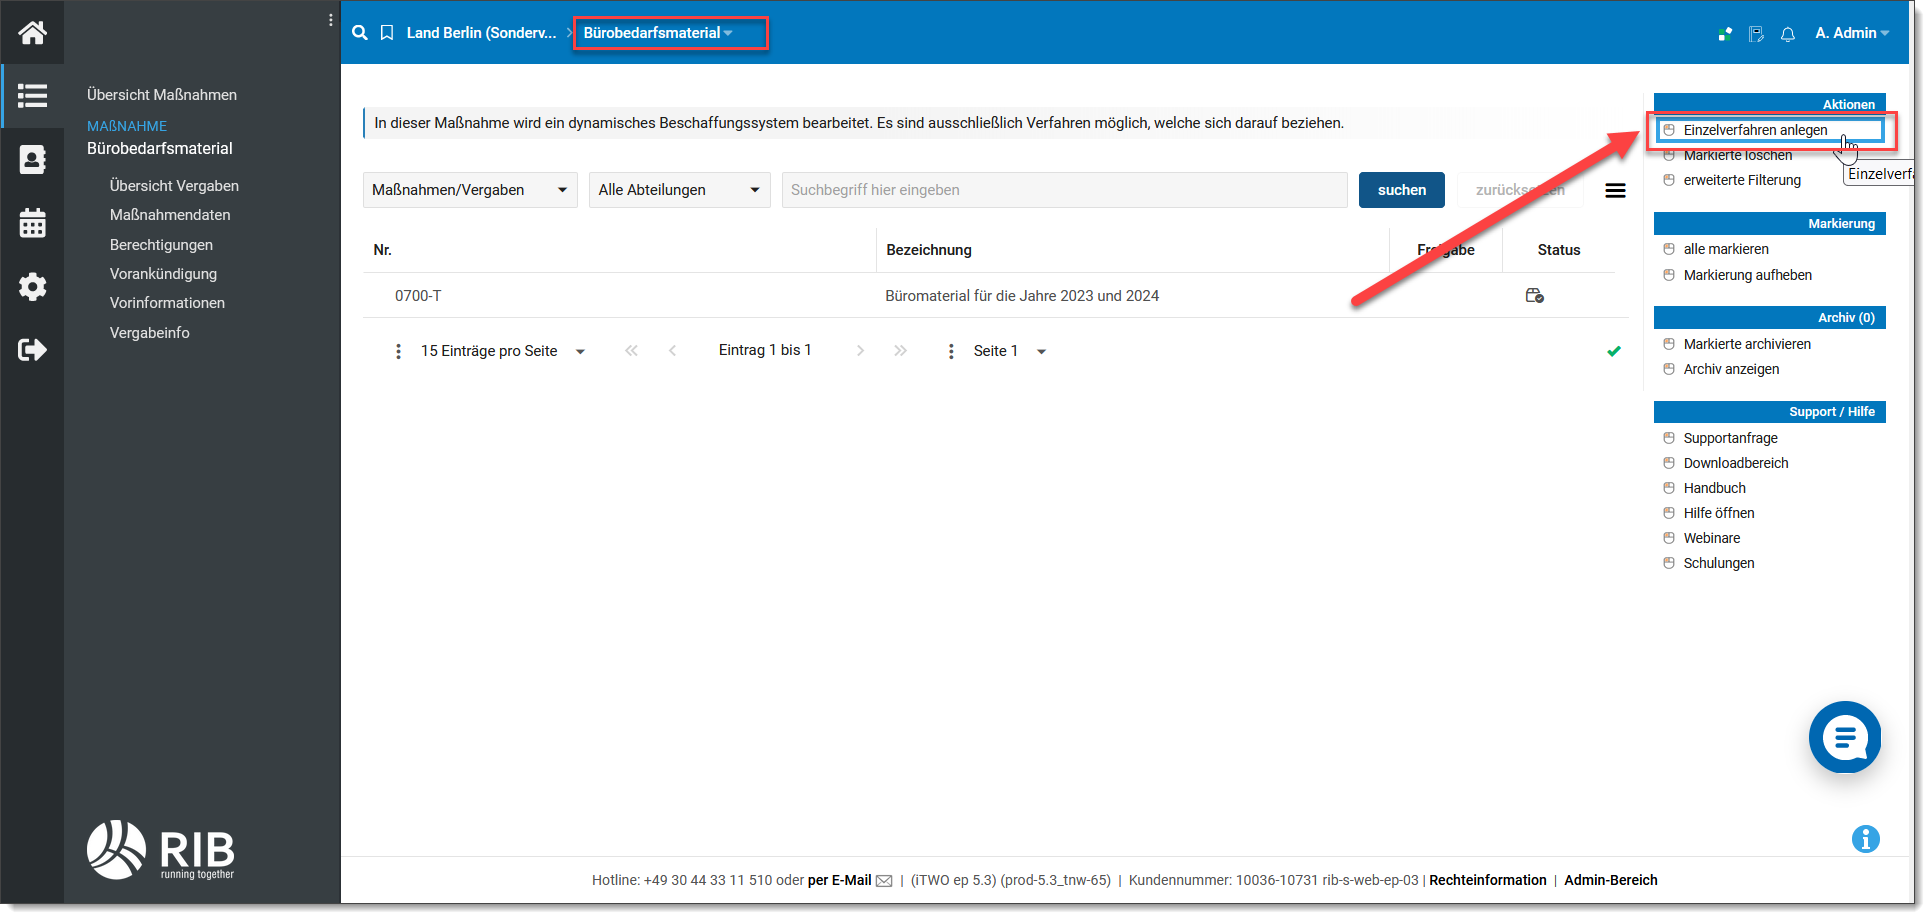Open the chat support bubble

click(1845, 738)
